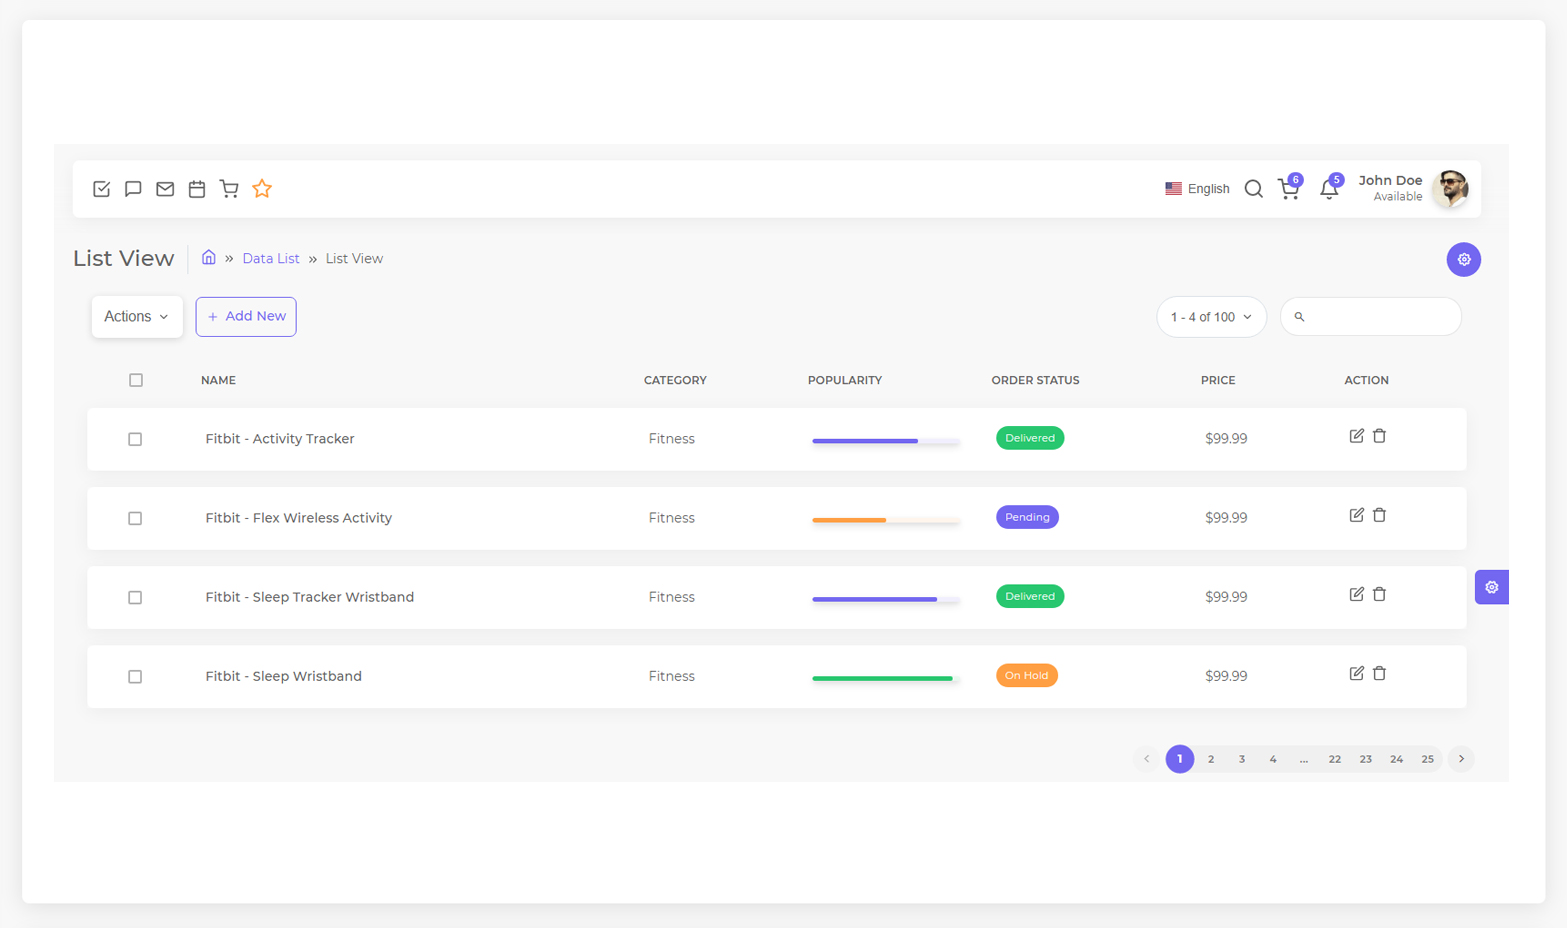Screen dimensions: 1567x928
Task: Click round purple settings gear near breadcrumb
Action: [1463, 259]
